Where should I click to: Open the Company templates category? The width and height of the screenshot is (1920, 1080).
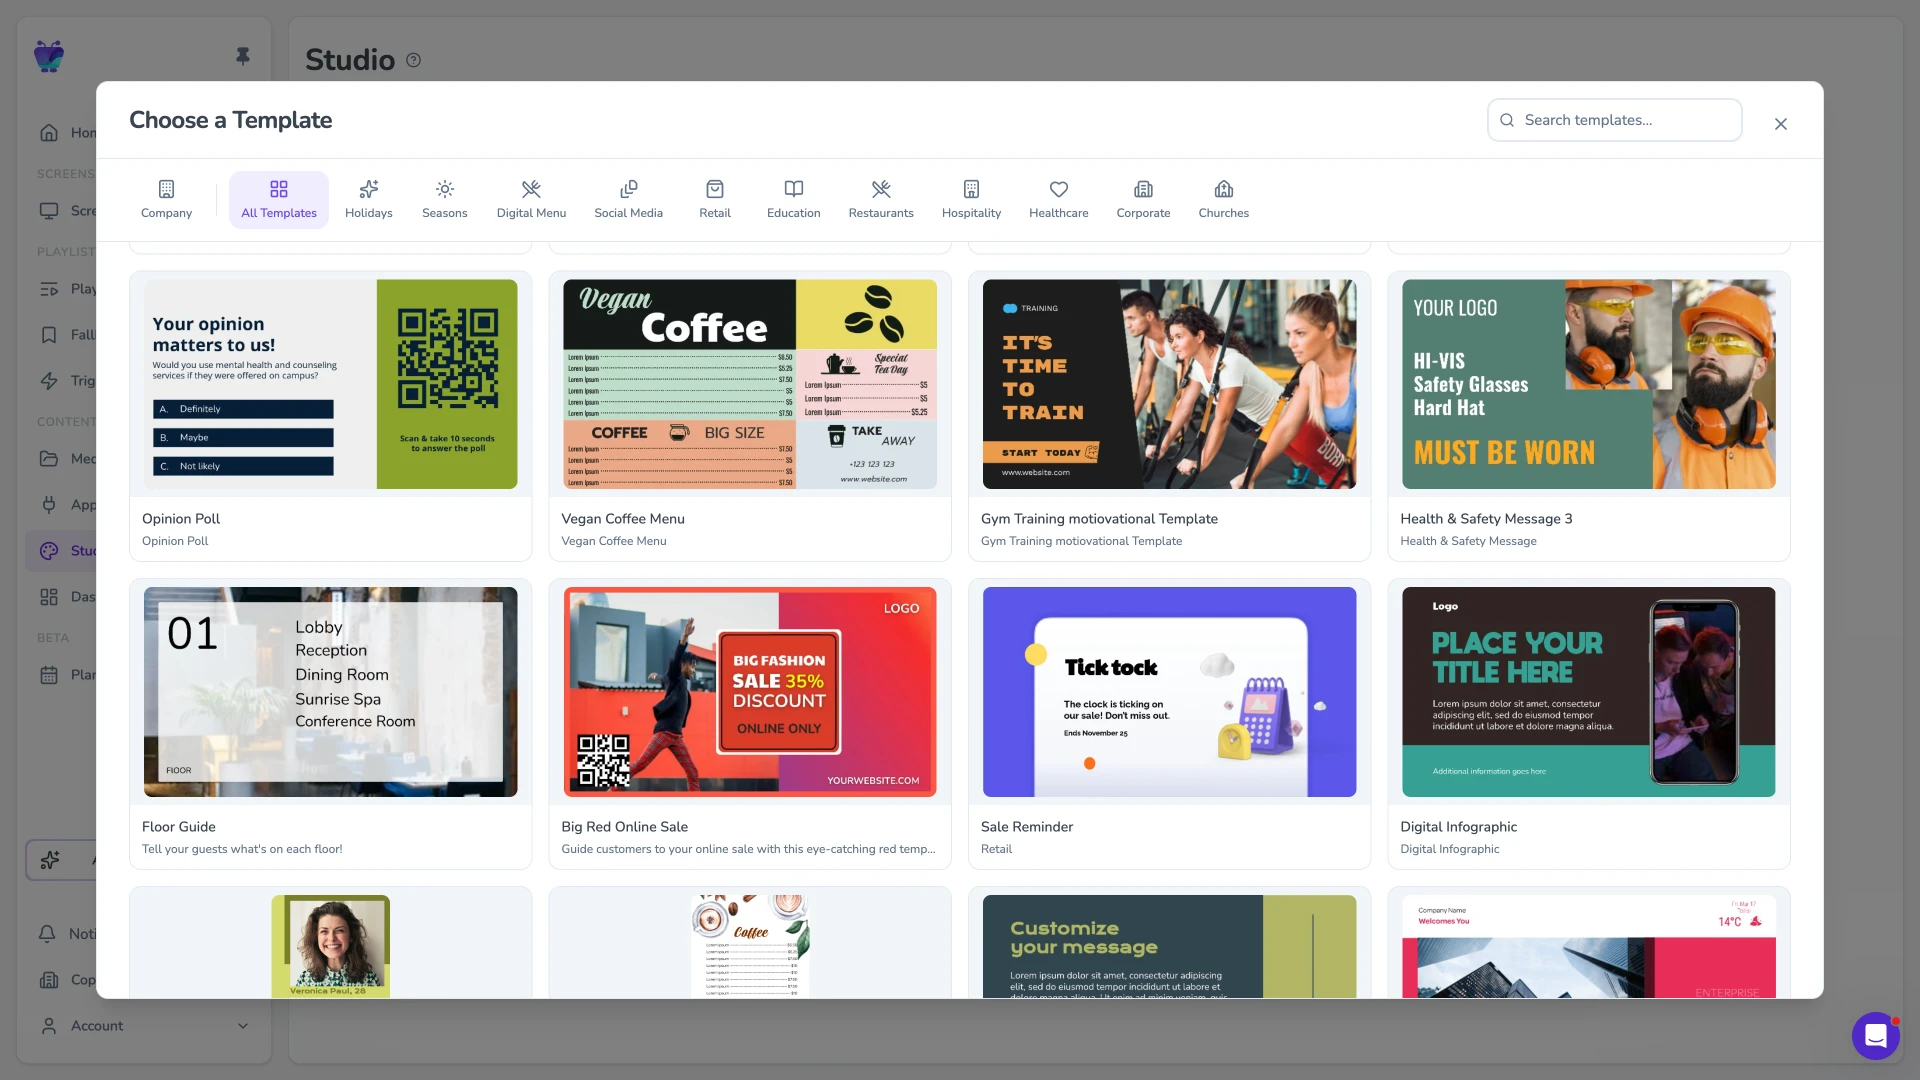click(166, 199)
